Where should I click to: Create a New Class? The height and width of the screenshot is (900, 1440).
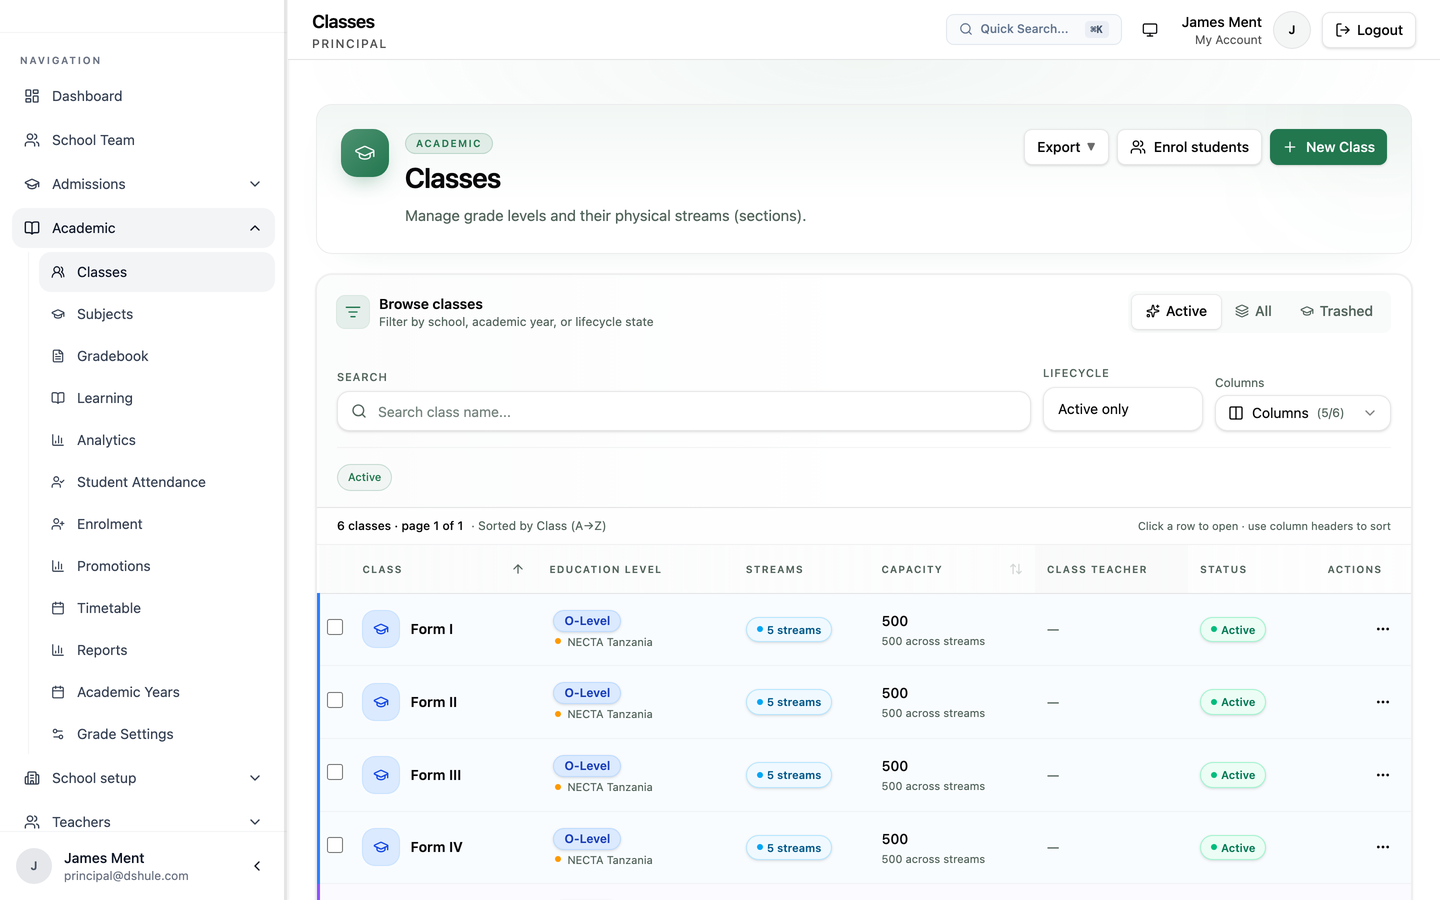[1328, 147]
